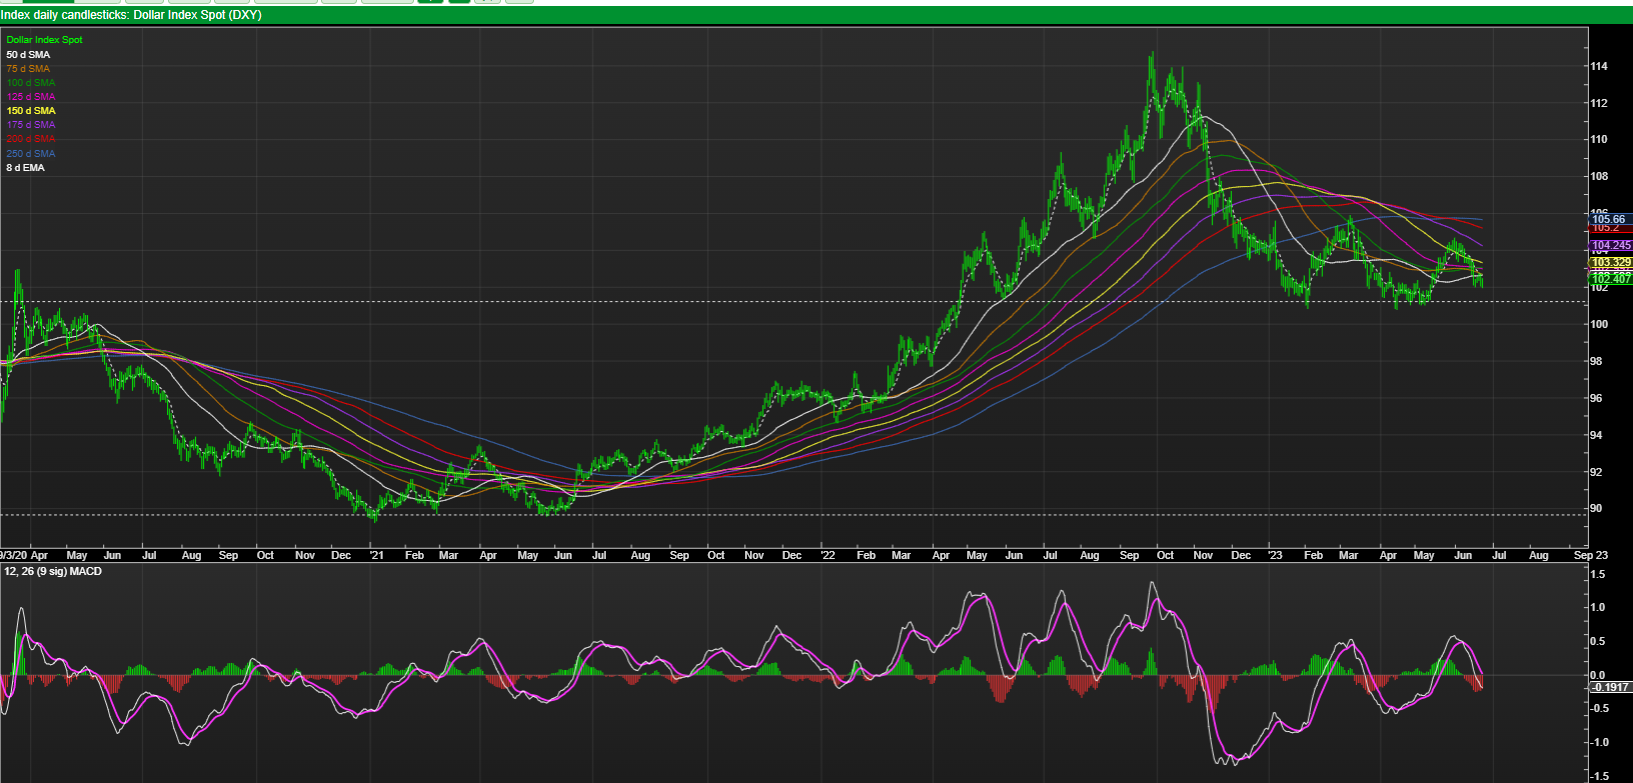
Task: Click the -1.0 label on MACD axis
Action: [x=1600, y=742]
